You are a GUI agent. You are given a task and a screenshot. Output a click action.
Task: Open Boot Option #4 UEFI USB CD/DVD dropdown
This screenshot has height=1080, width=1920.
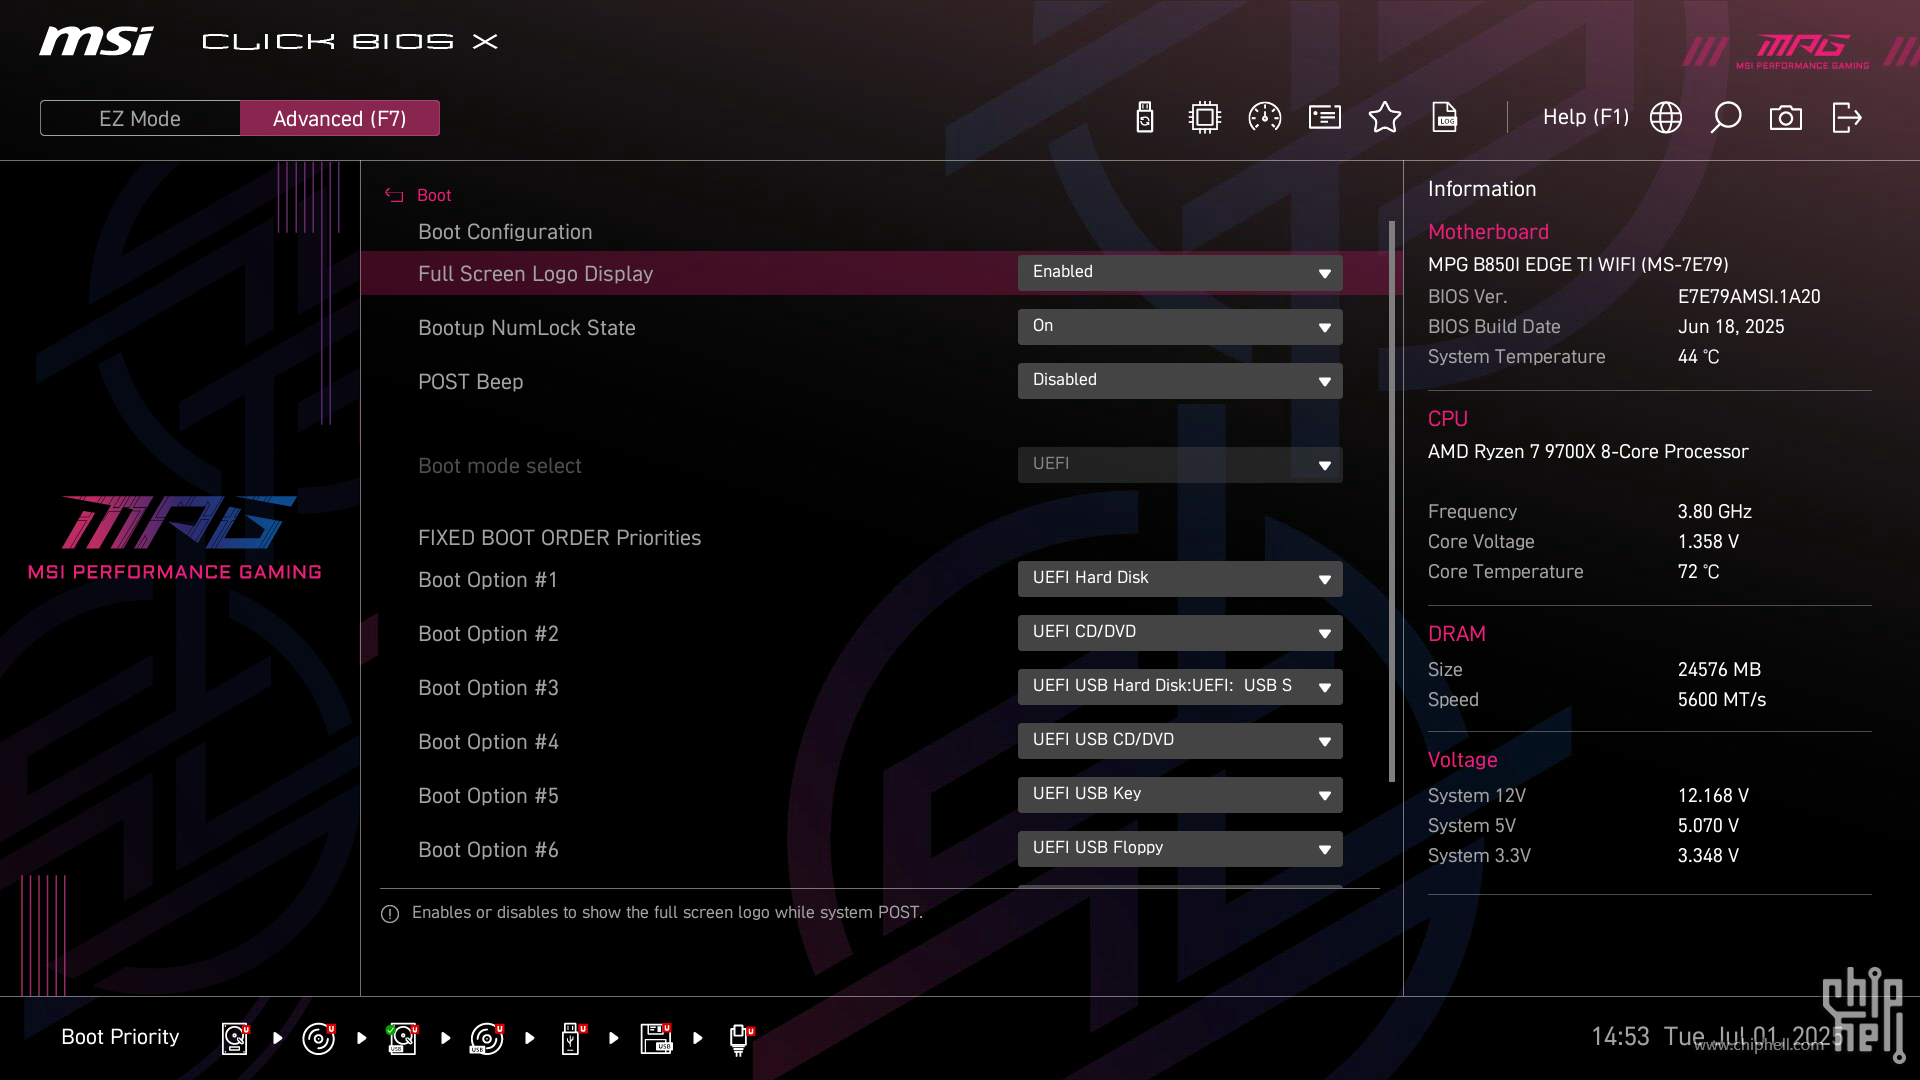[x=1180, y=741]
